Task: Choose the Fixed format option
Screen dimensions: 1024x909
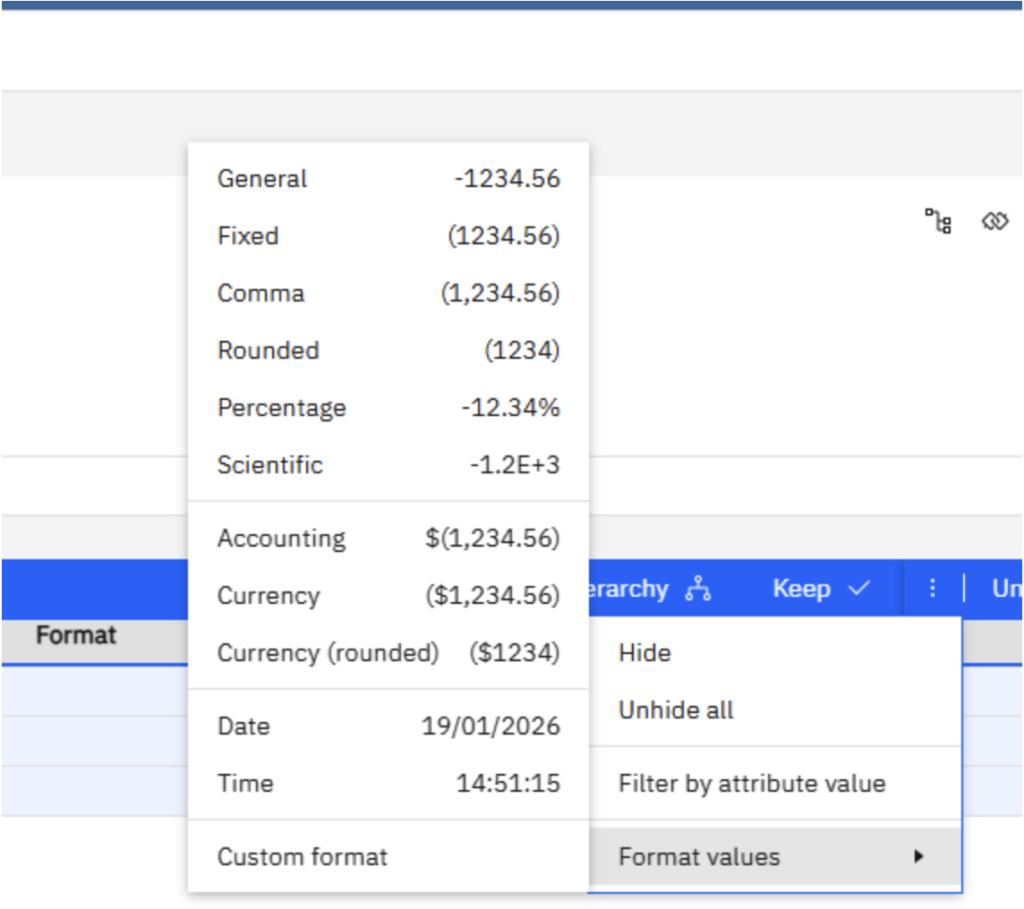Action: point(388,236)
